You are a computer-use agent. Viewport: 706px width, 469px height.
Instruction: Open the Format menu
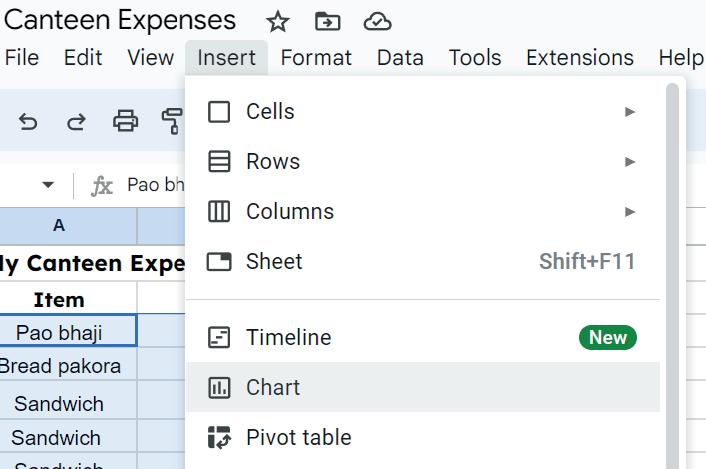[x=316, y=58]
